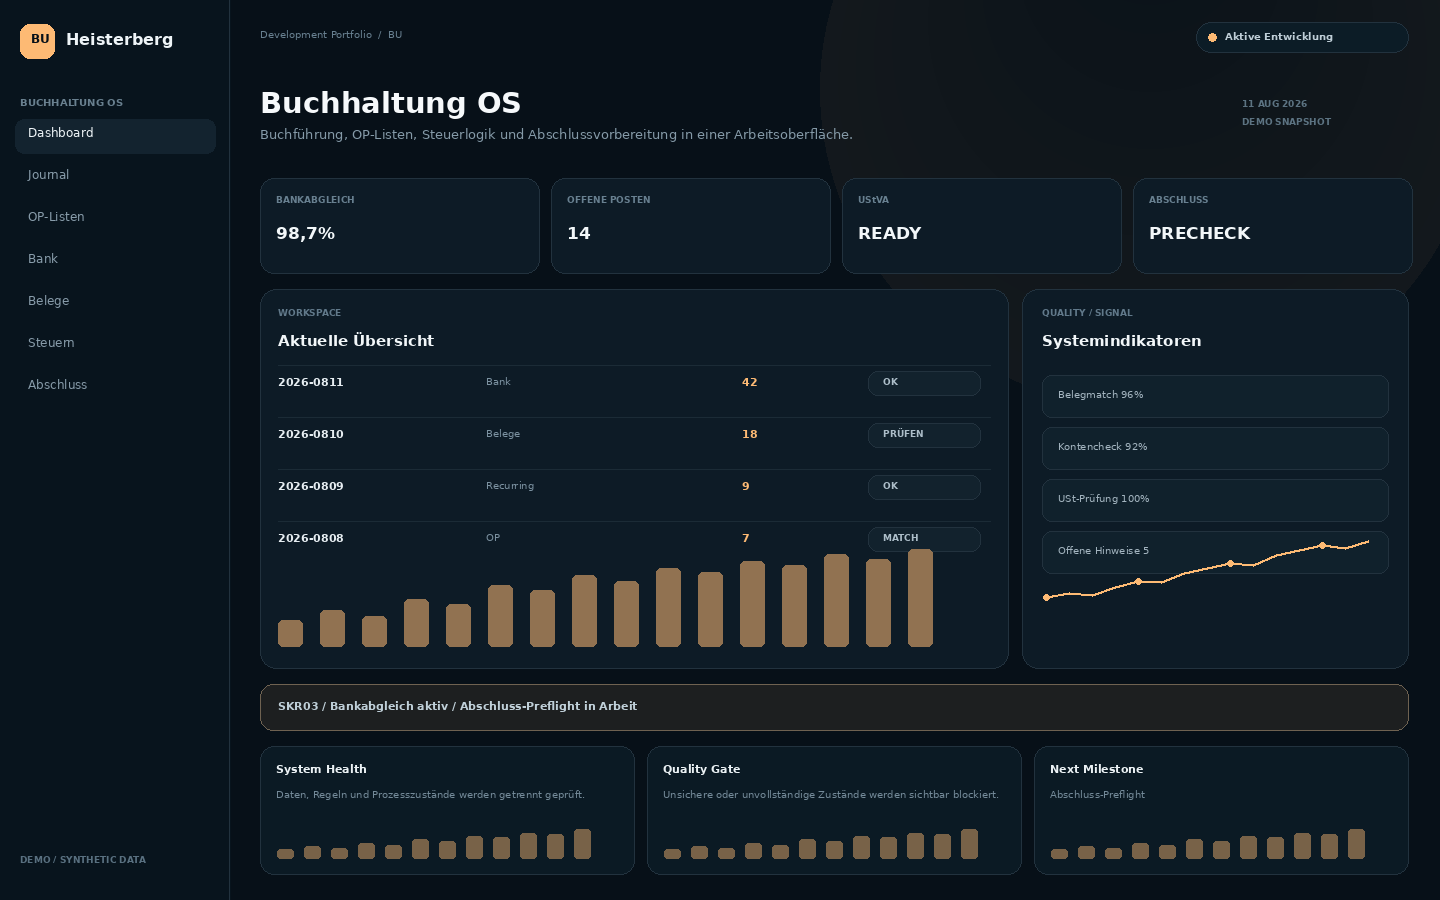
Task: Select entry 2026-0809
Action: [x=311, y=487]
